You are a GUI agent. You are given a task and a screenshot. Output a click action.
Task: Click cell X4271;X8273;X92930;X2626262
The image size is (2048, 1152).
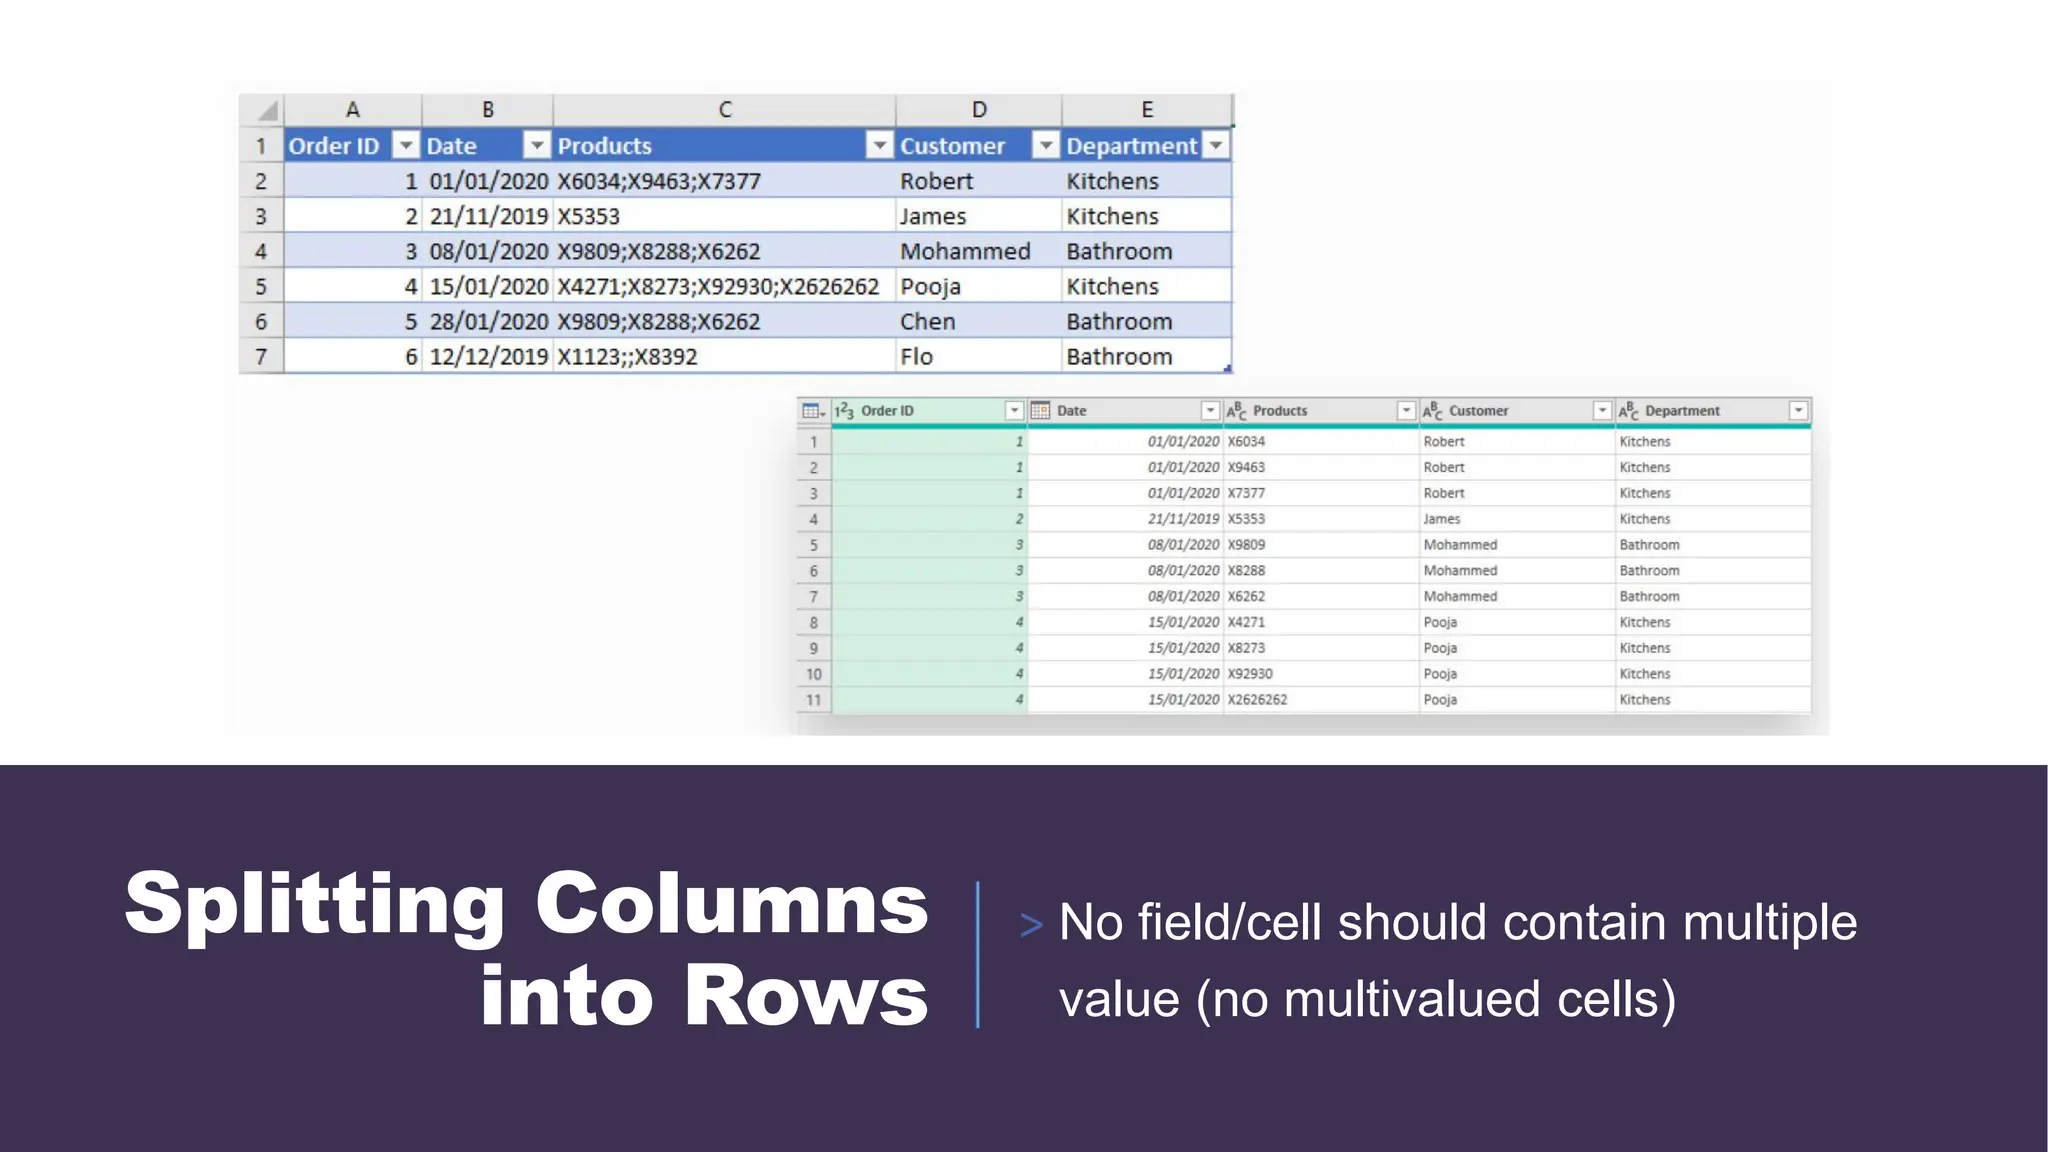coord(724,286)
